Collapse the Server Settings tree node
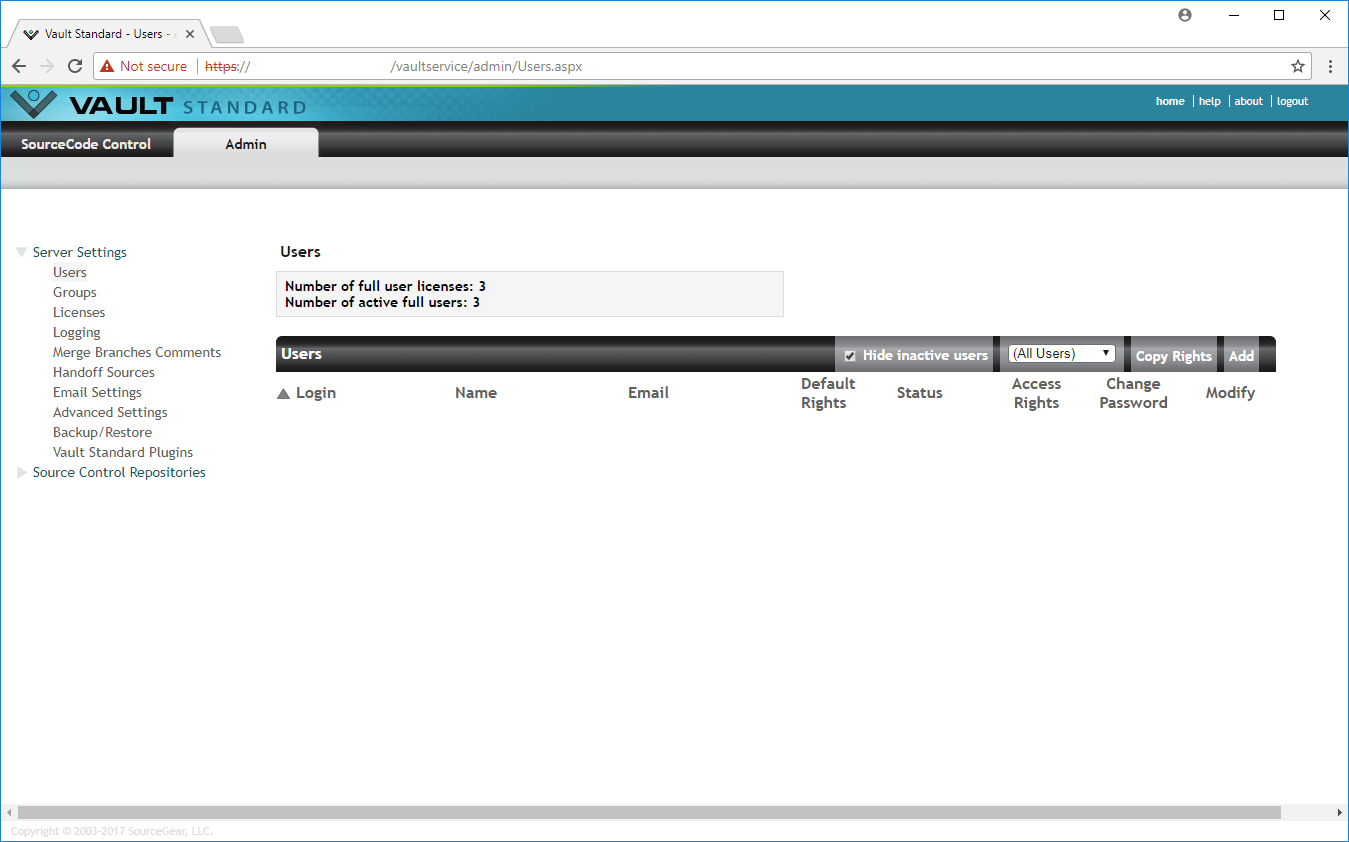The width and height of the screenshot is (1349, 842). [x=22, y=253]
